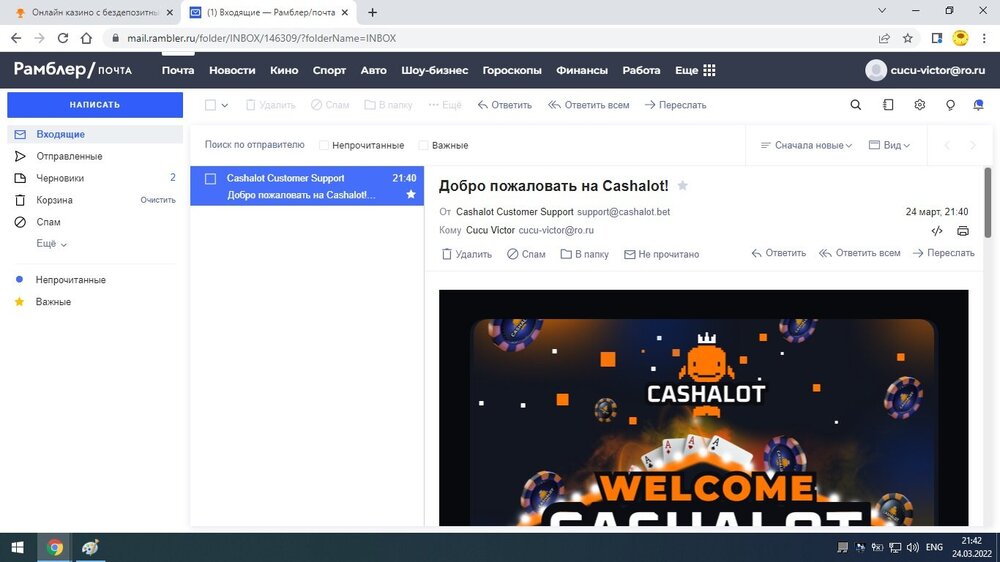
Task: Bookmark this page with star icon
Action: tap(908, 38)
